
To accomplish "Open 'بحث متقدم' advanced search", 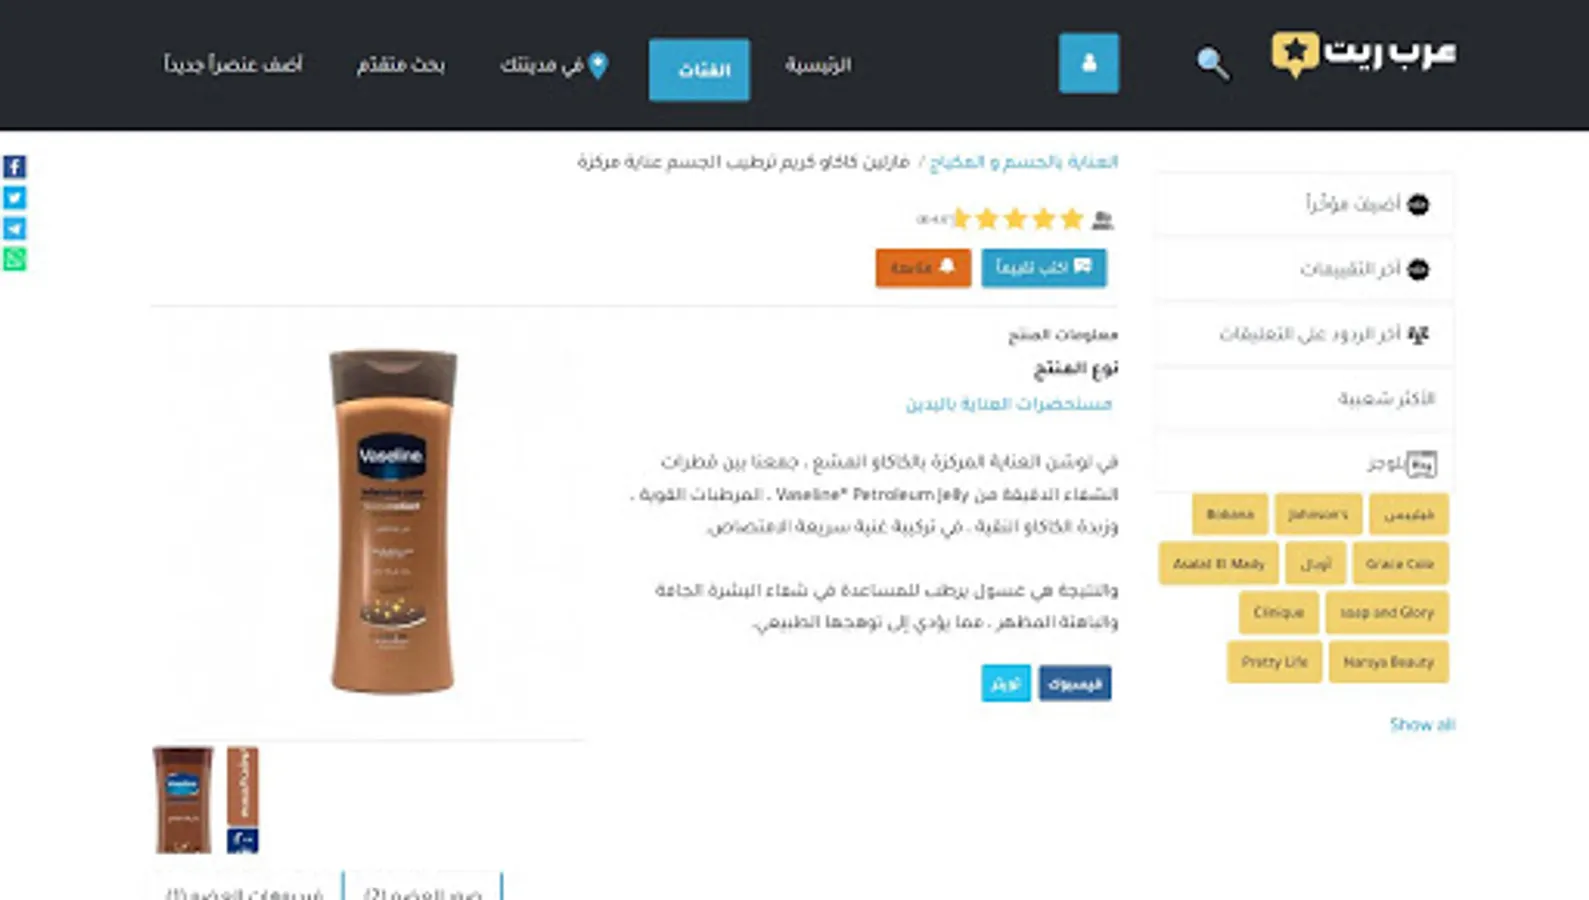I will [401, 65].
